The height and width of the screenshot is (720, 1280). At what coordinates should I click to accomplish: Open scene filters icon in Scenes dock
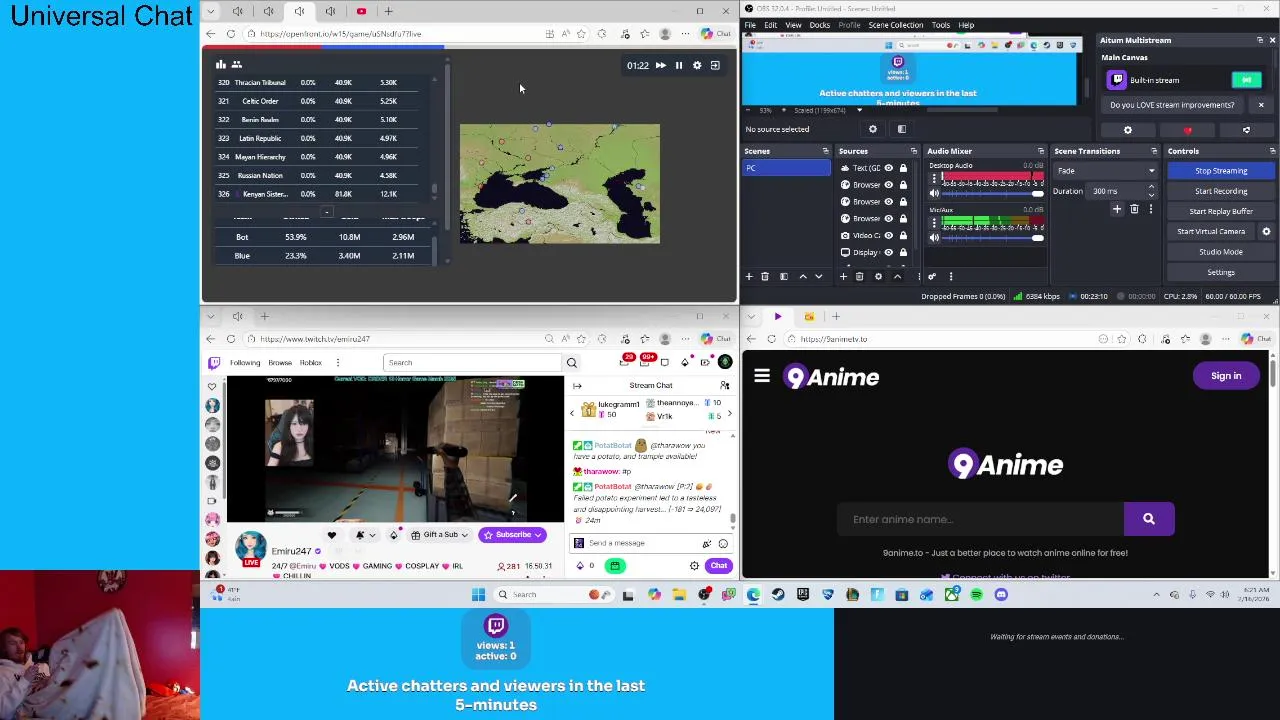point(784,276)
